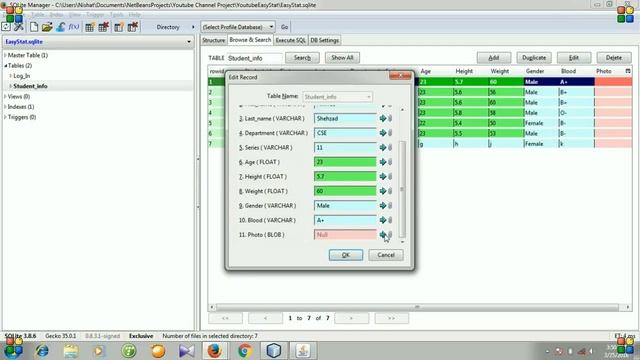Screen dimensions: 640x360
Task: Click the New Database blank page icon
Action: coord(34,27)
